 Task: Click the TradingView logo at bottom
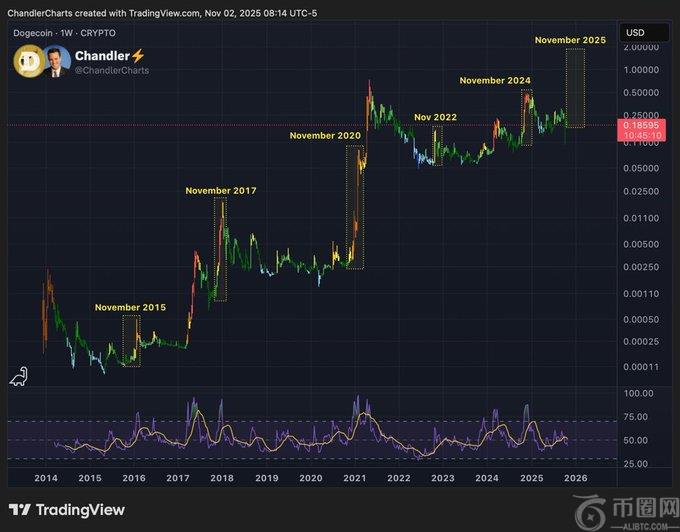click(x=67, y=510)
